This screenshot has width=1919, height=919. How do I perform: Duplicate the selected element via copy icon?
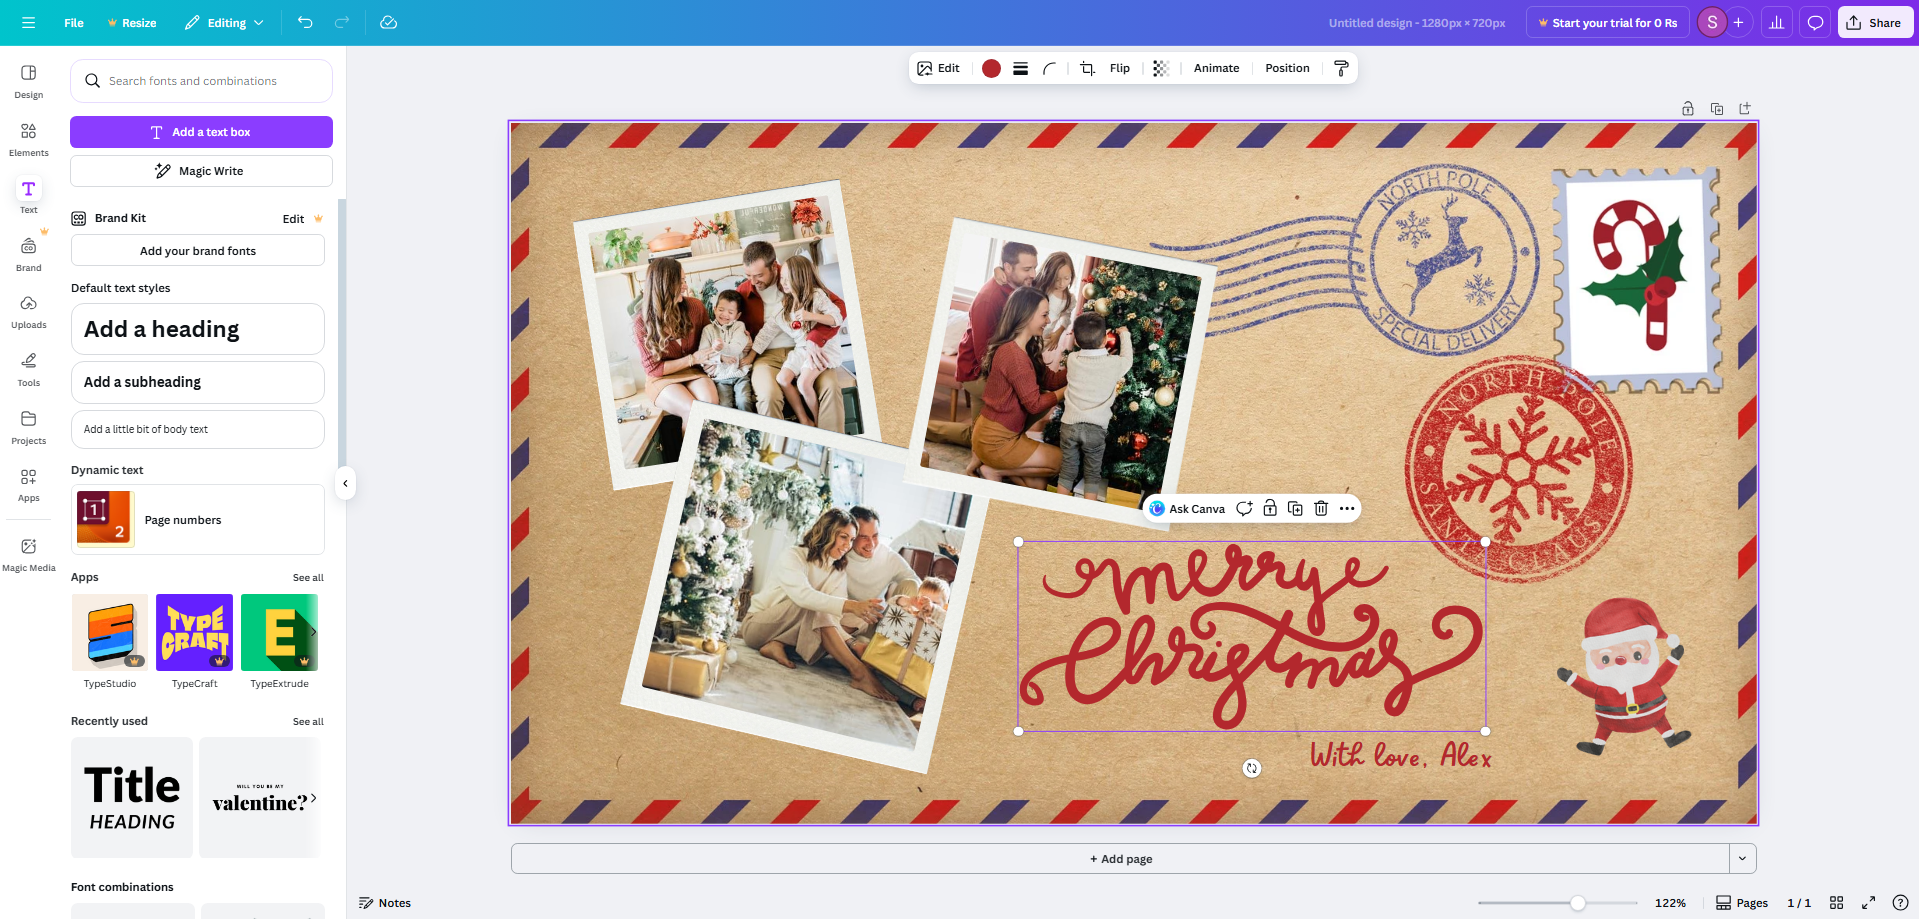coord(1294,508)
